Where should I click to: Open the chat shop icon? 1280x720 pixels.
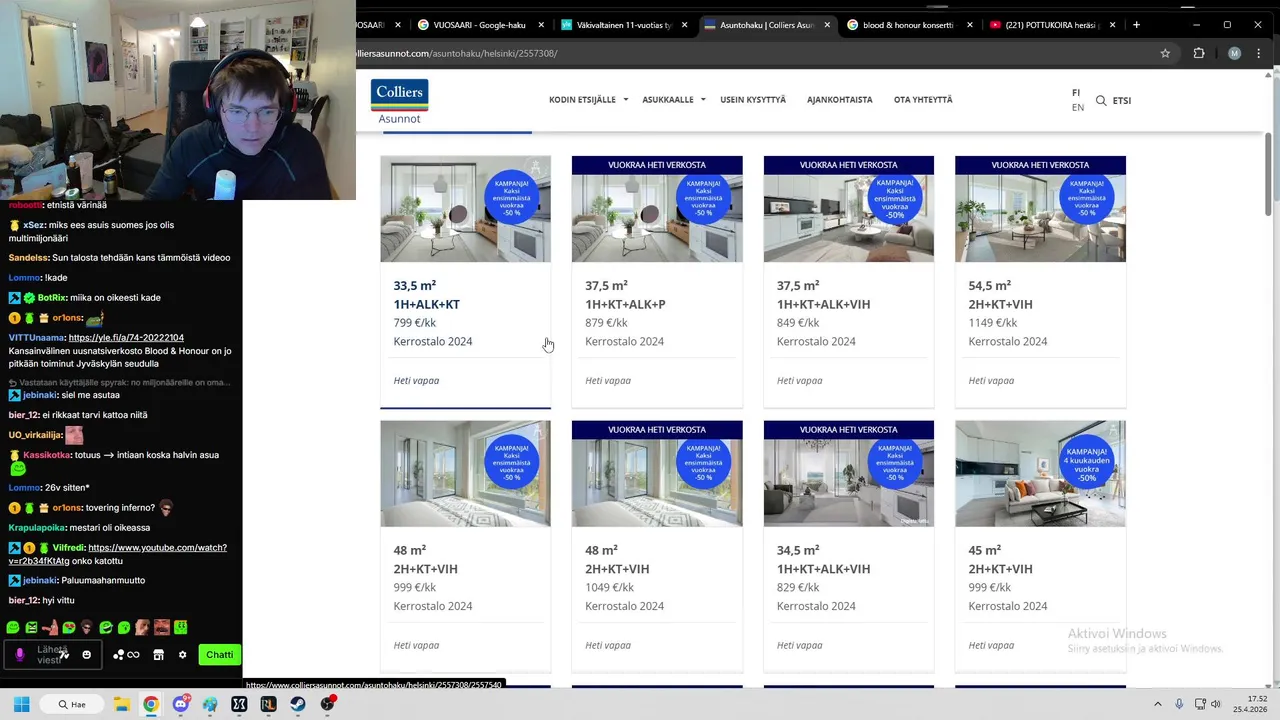coord(158,655)
